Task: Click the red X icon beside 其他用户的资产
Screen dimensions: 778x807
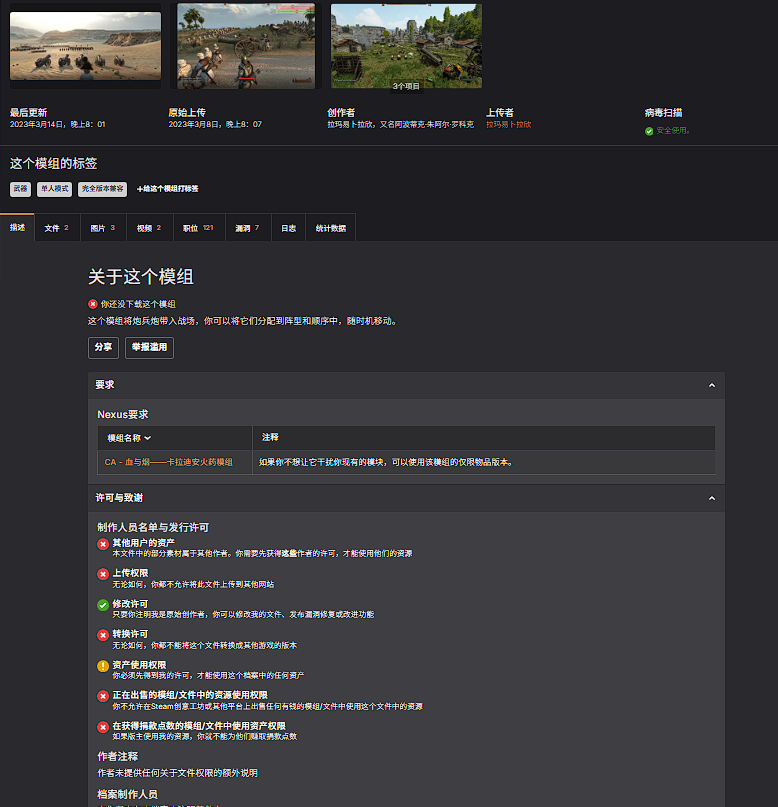Action: [x=103, y=544]
